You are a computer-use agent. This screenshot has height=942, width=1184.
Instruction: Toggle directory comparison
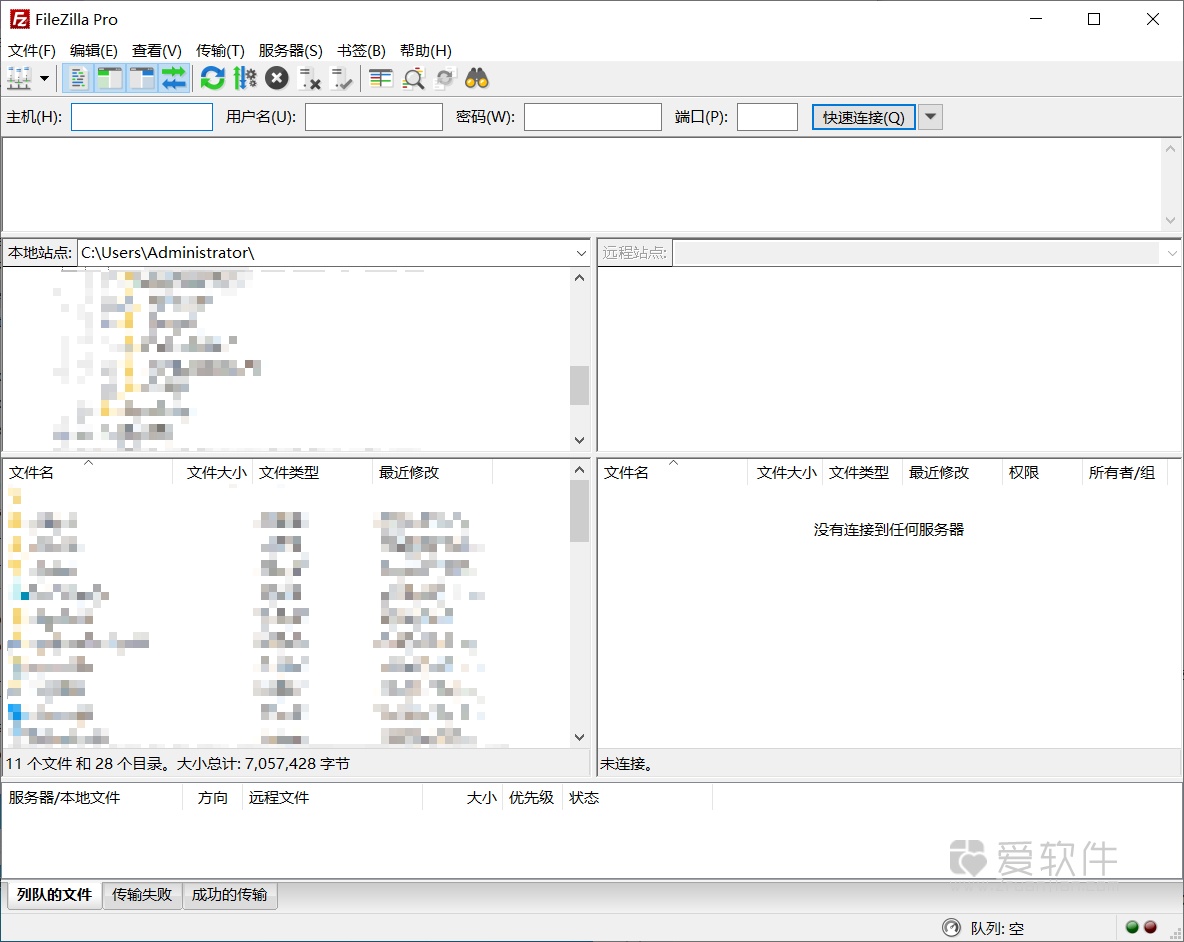(413, 78)
